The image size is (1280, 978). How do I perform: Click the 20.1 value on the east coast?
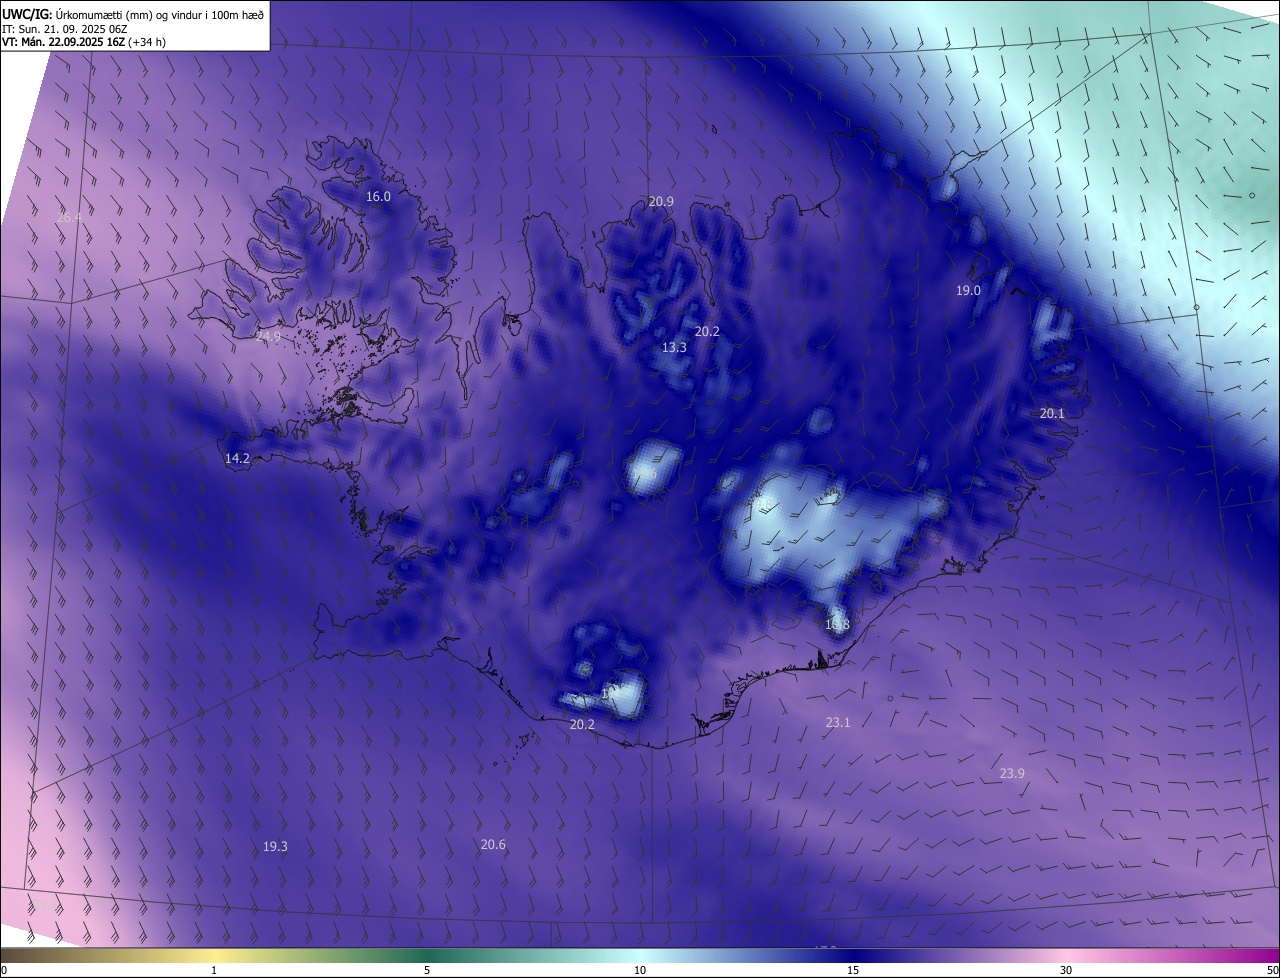tap(1052, 414)
